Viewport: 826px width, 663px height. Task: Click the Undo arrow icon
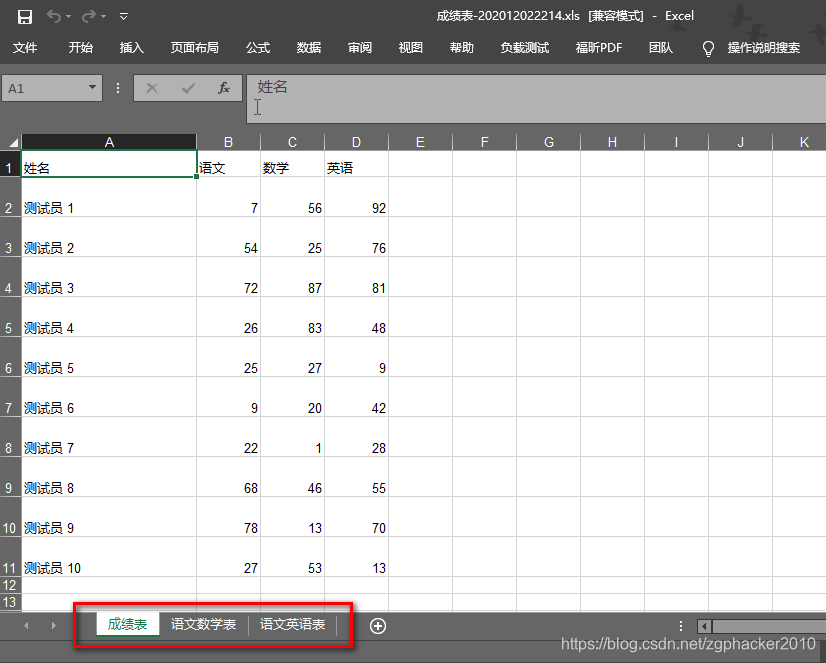[54, 16]
